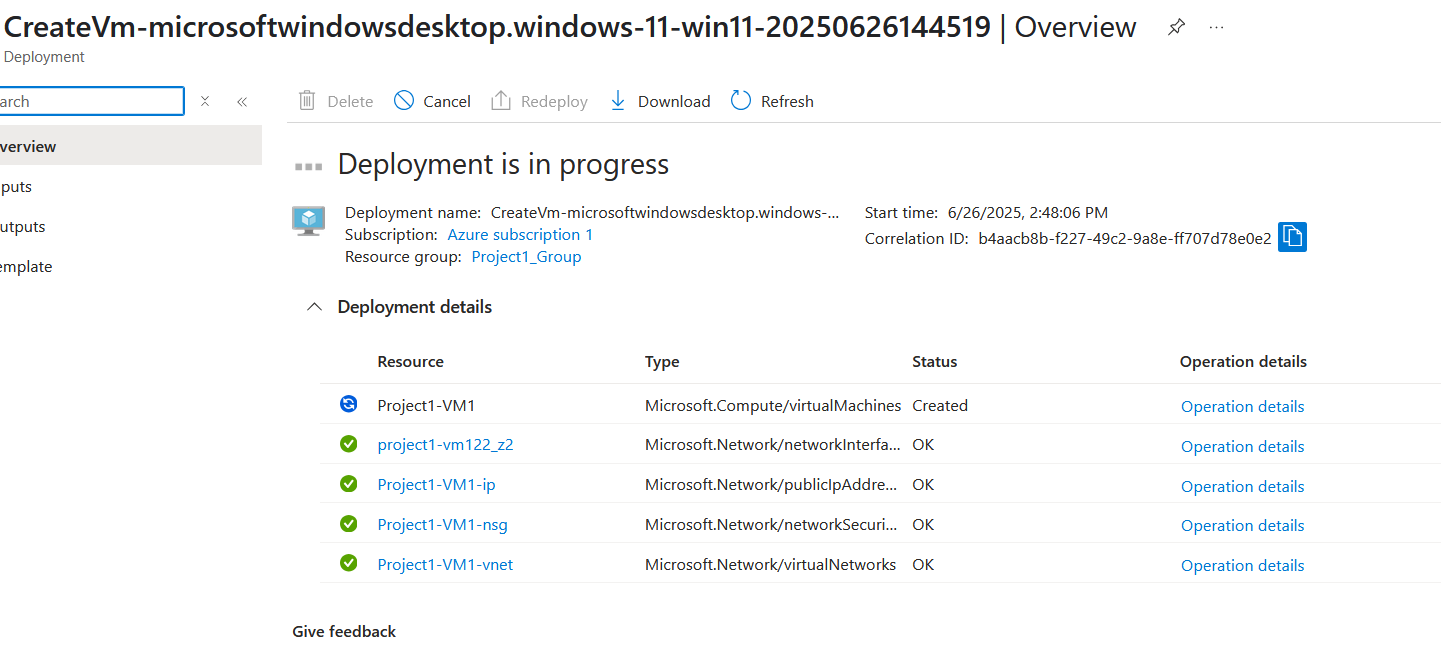Open the Project1-VM1-ip resource link

pyautogui.click(x=436, y=485)
